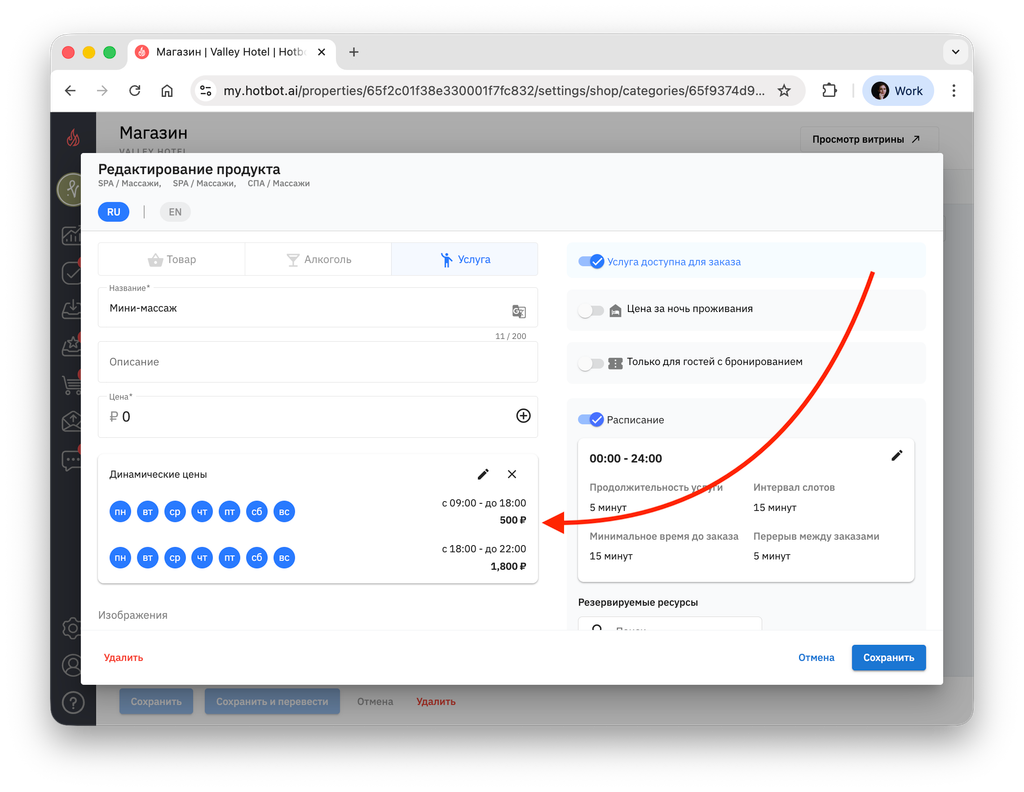Viewport: 1024px width, 792px height.
Task: Toggle ср in 09:00-18:00 price row
Action: pos(175,512)
